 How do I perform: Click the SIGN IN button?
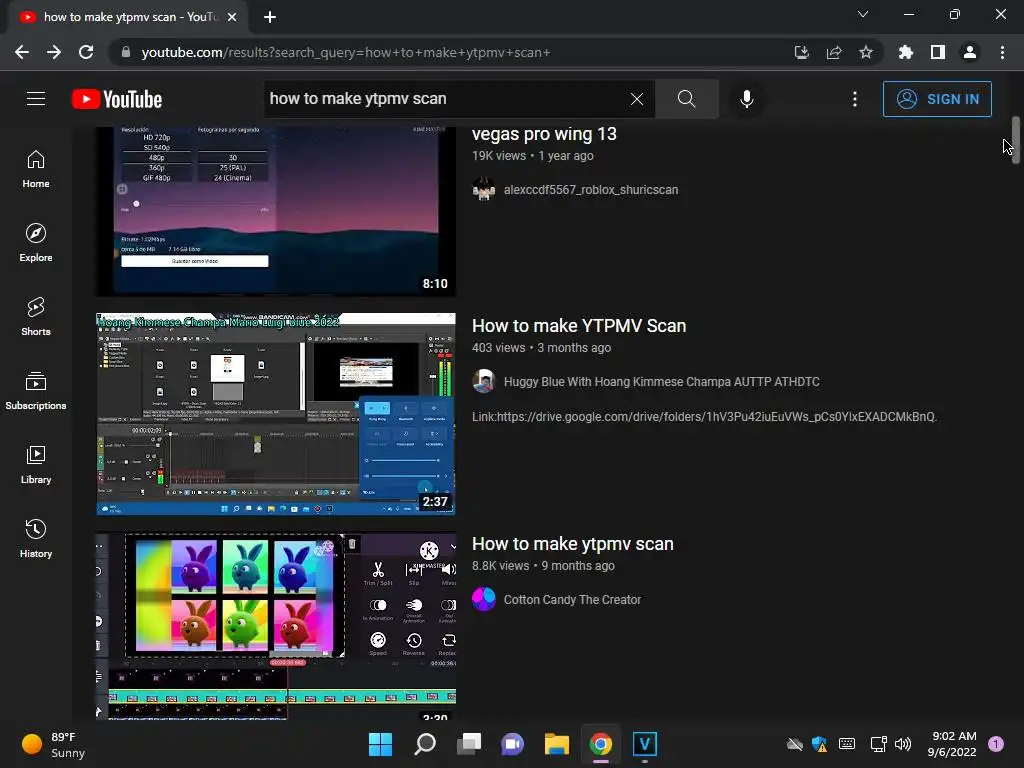click(937, 99)
